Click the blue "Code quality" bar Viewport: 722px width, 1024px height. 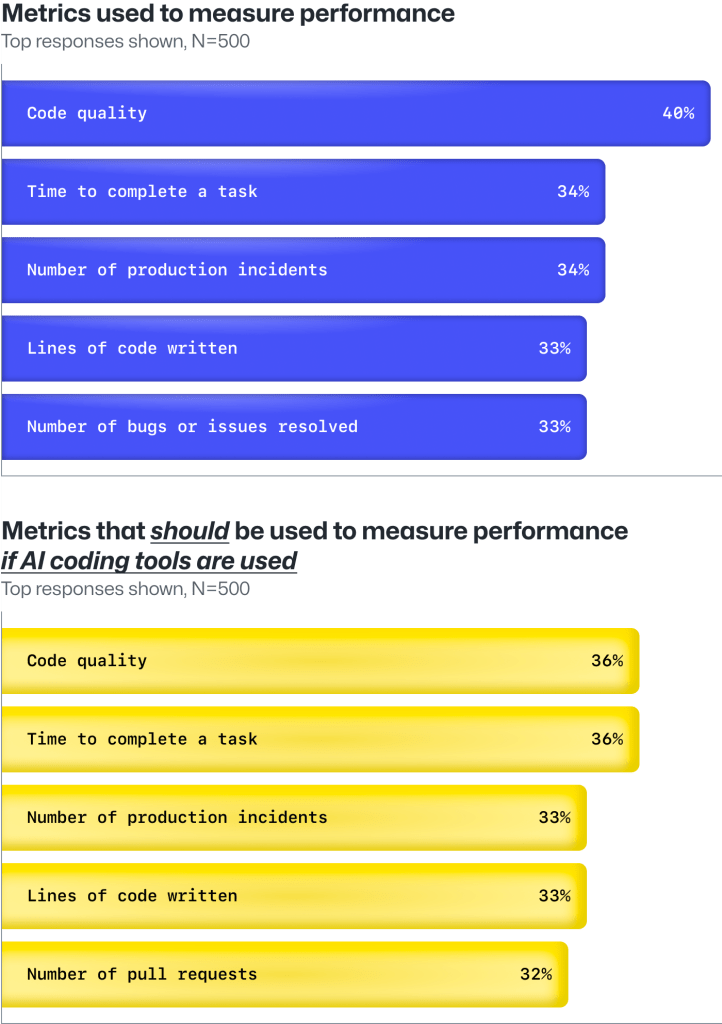pos(355,114)
